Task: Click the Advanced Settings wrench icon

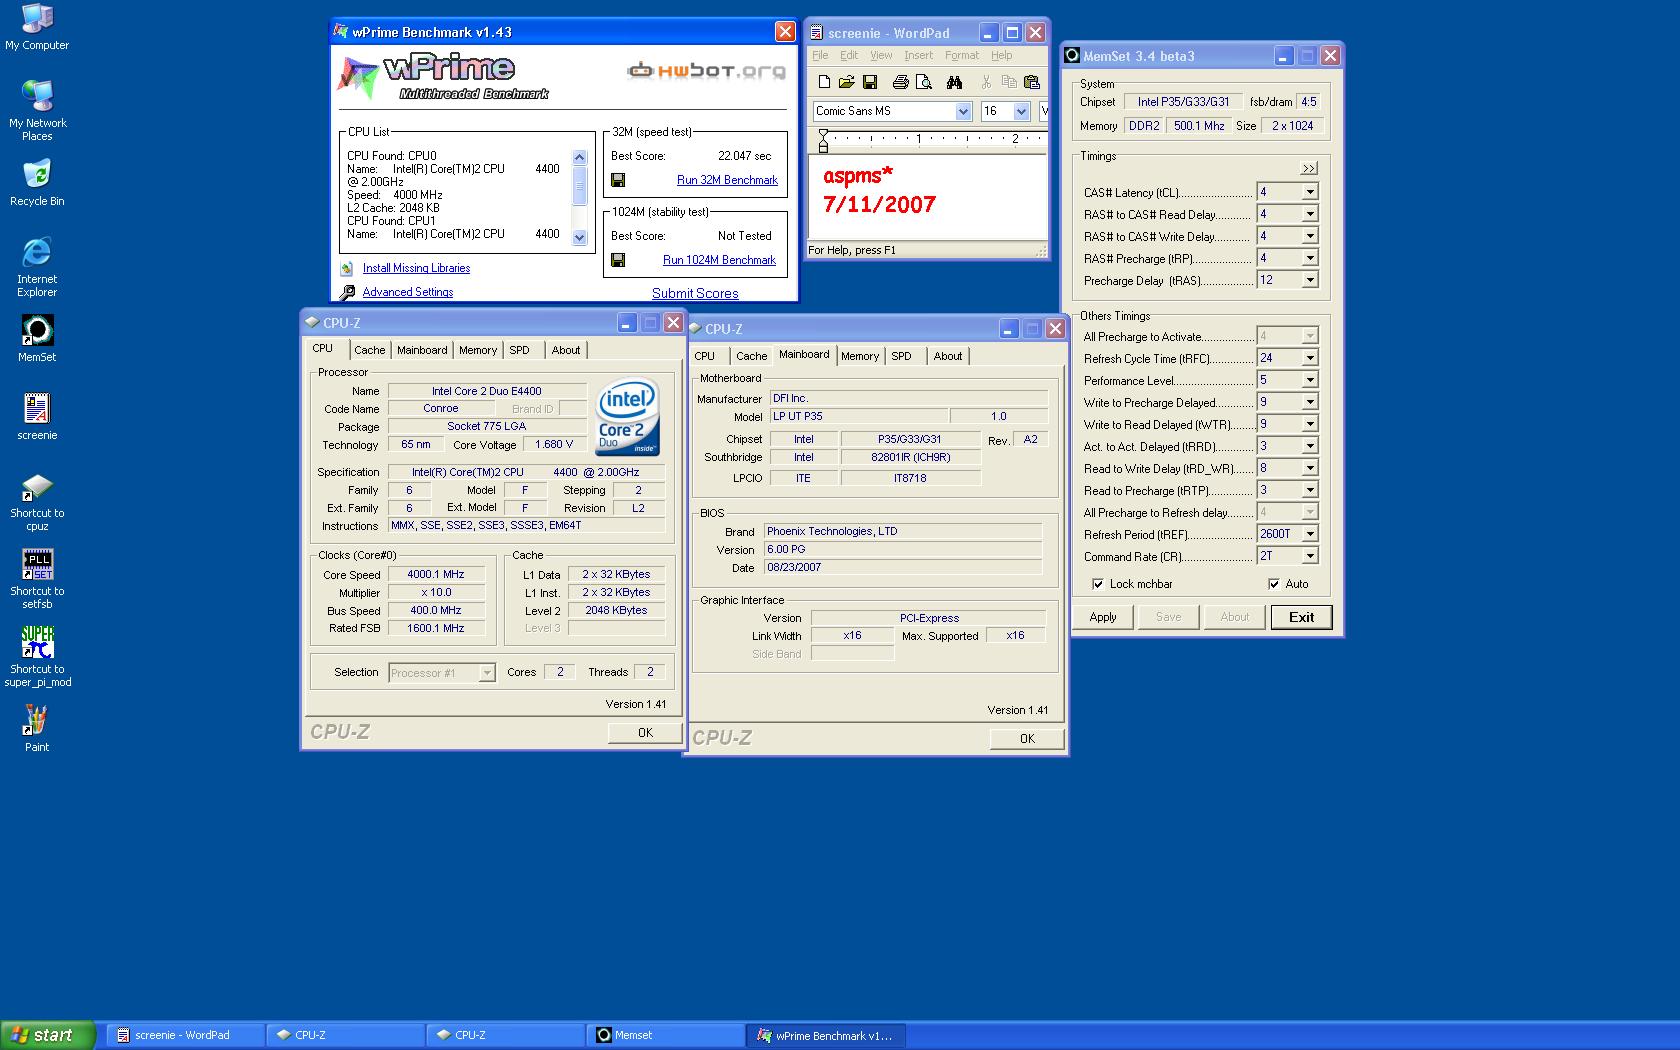Action: click(347, 292)
